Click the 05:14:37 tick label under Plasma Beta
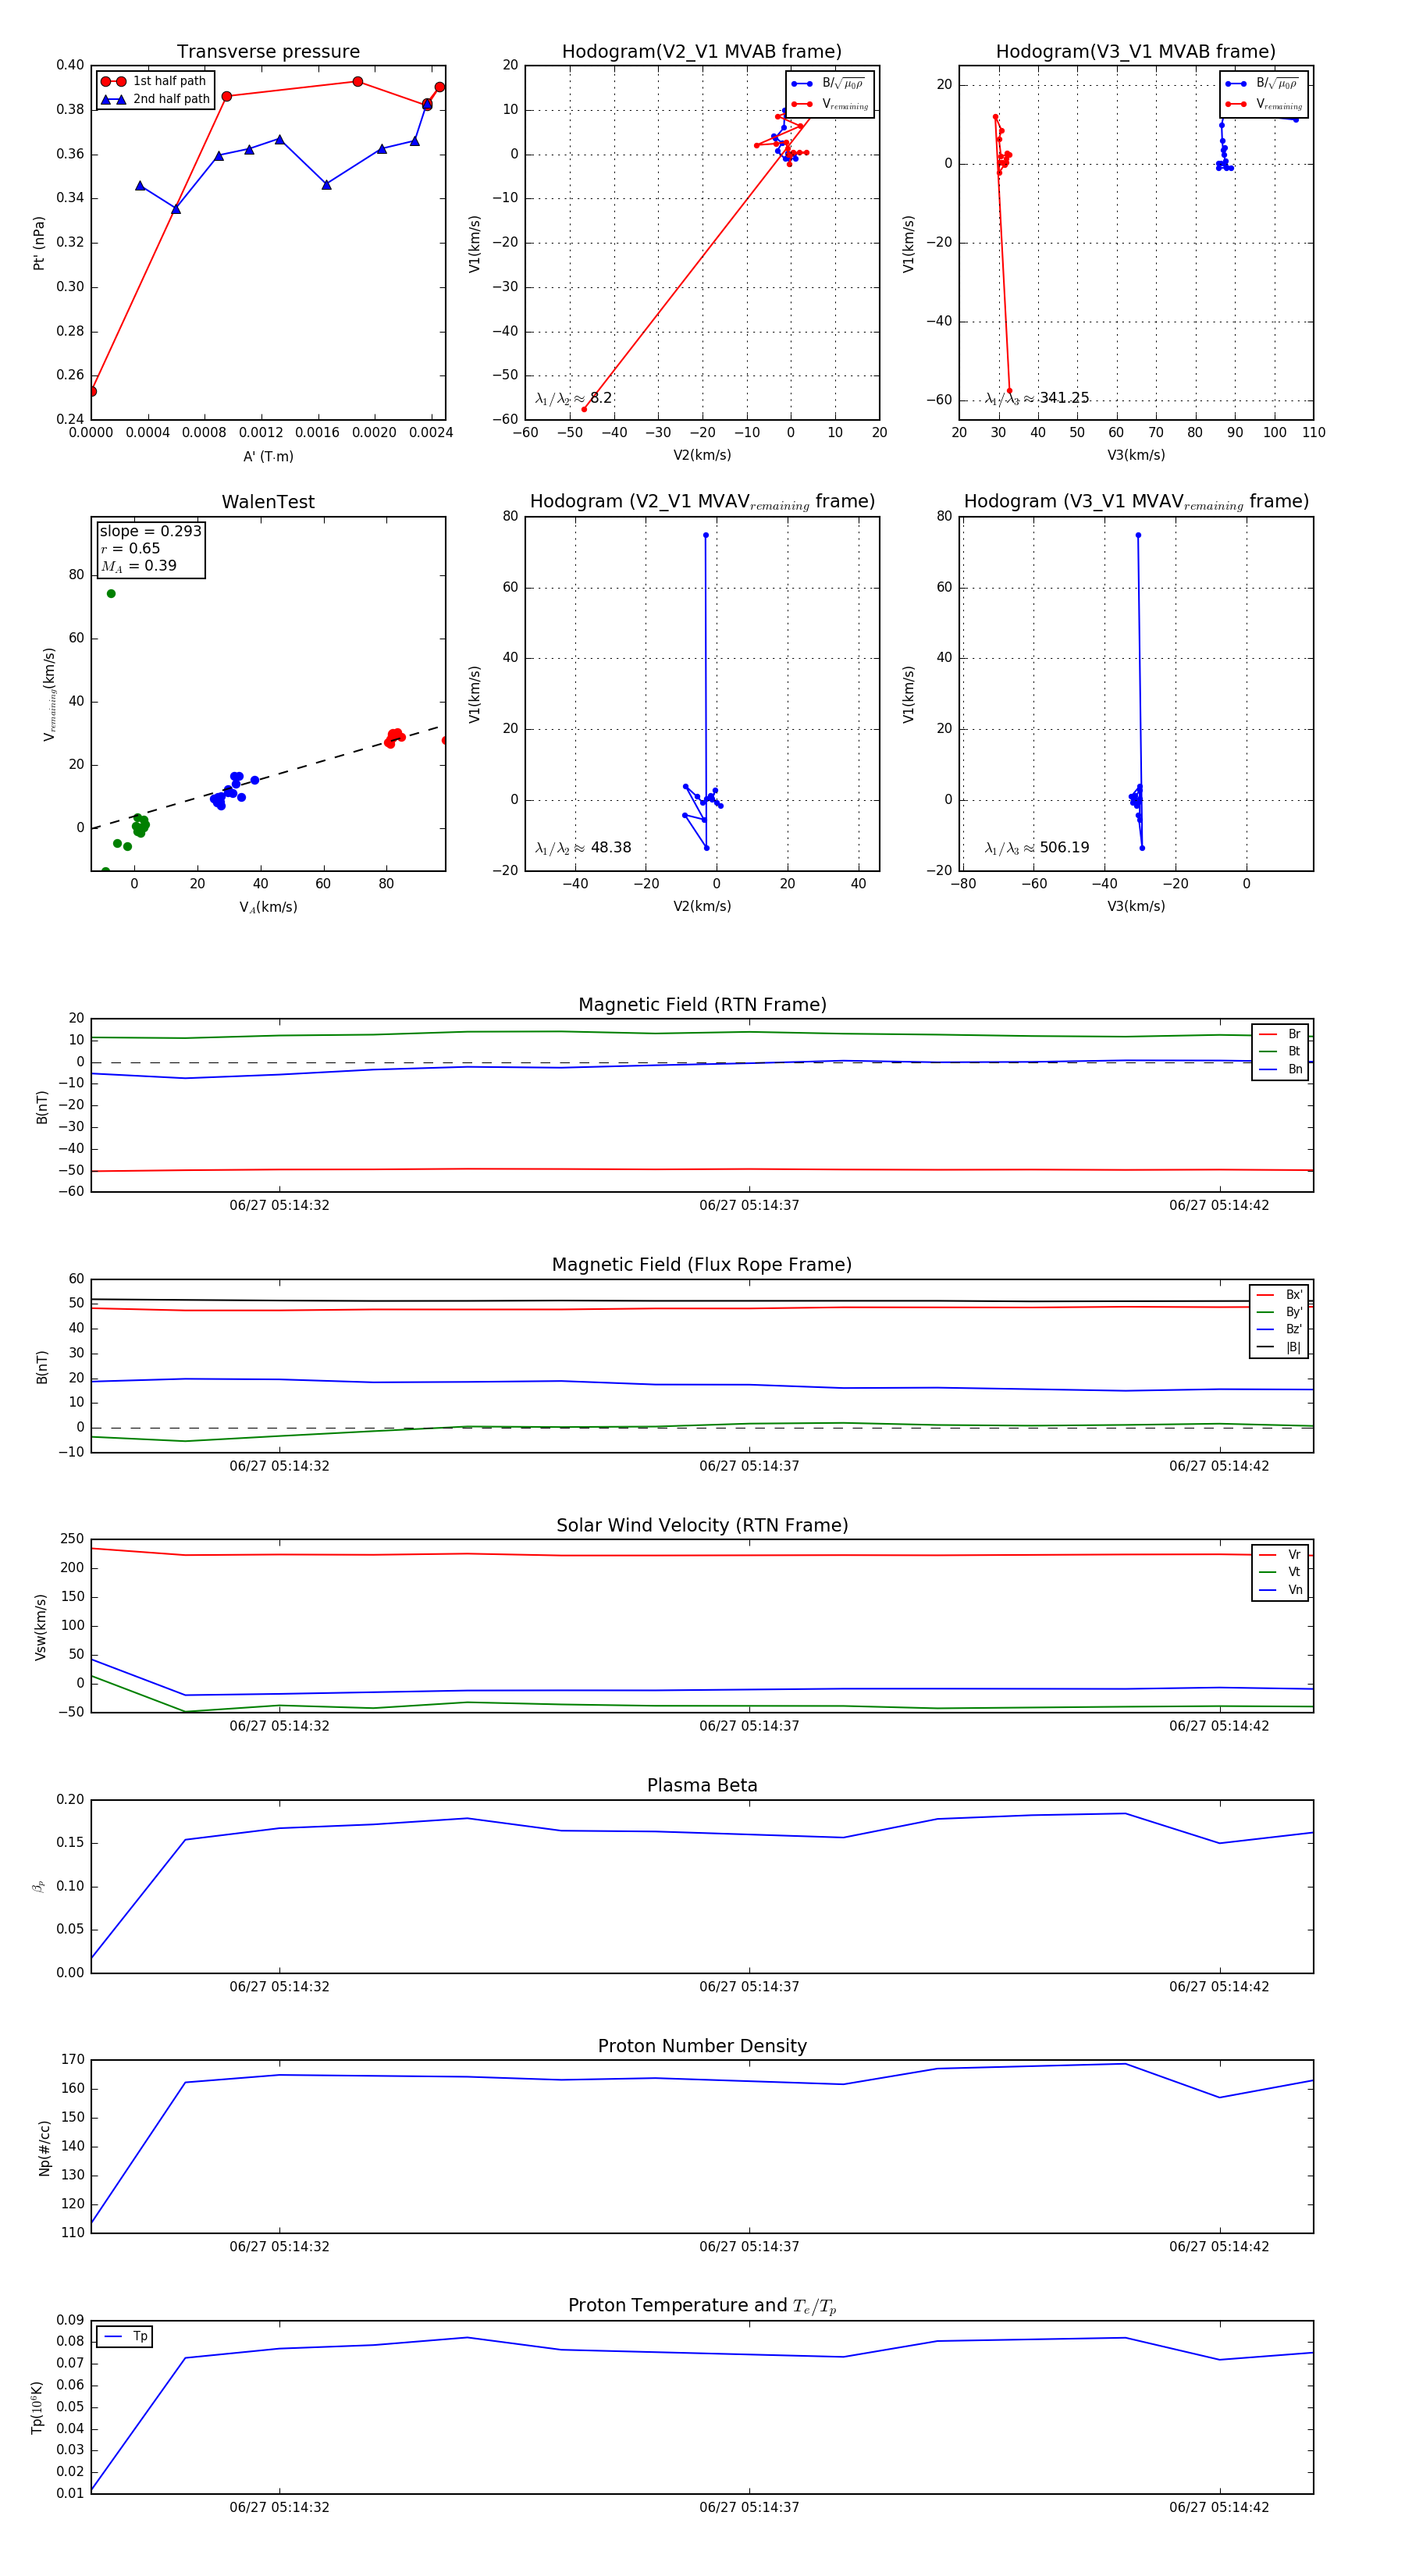Image resolution: width=1405 pixels, height=2576 pixels. 749,1986
